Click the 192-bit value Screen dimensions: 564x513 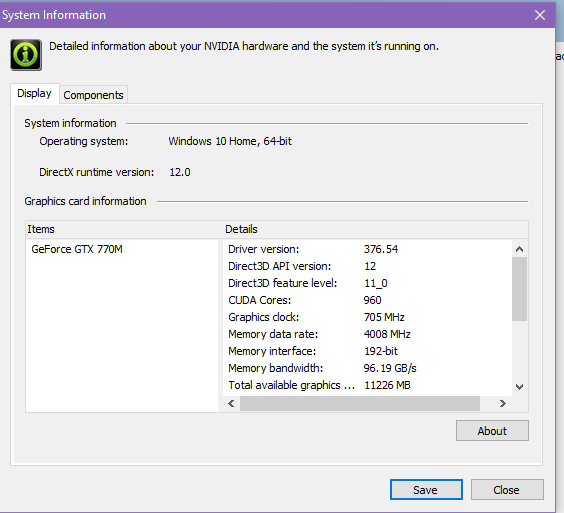click(x=381, y=351)
